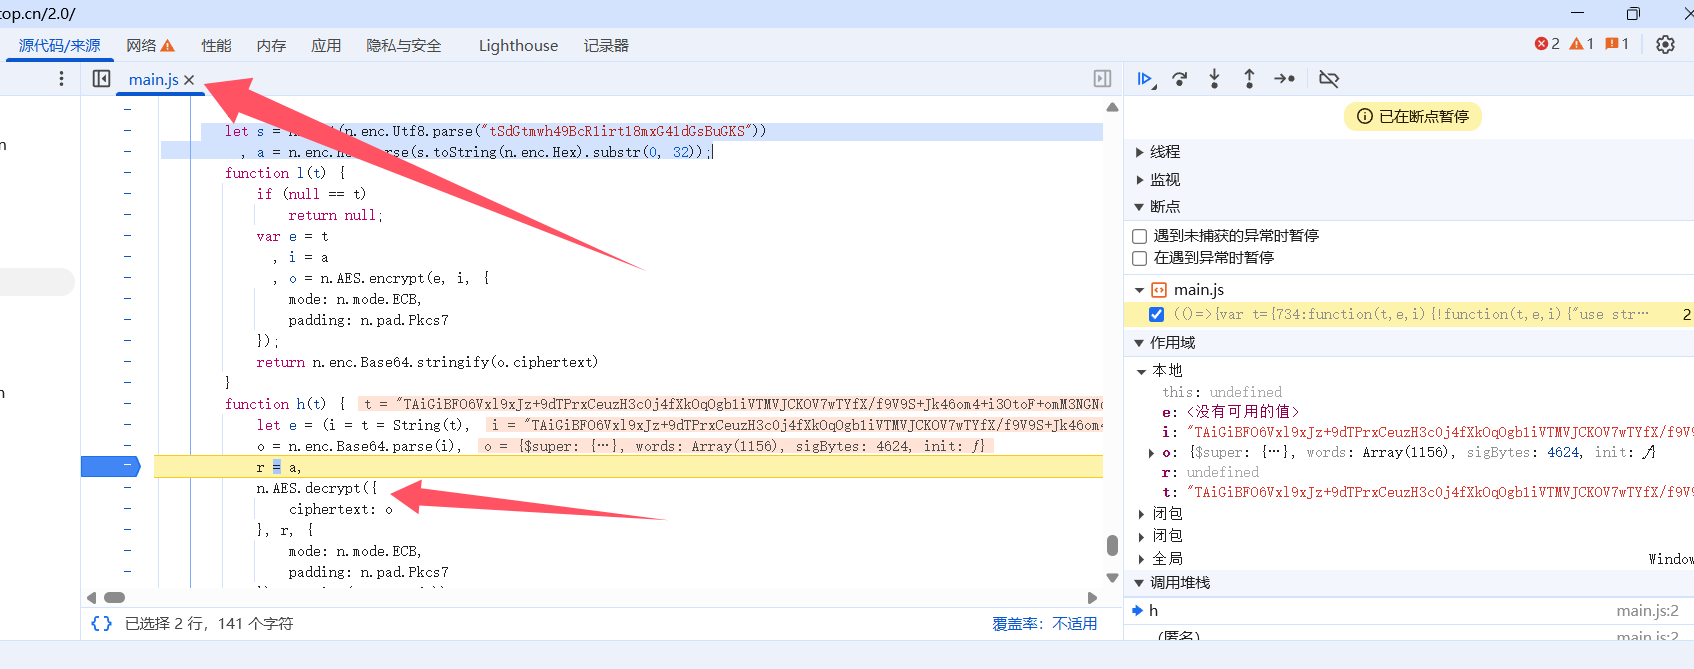Open the 应用 tab
The image size is (1694, 669).
[326, 46]
